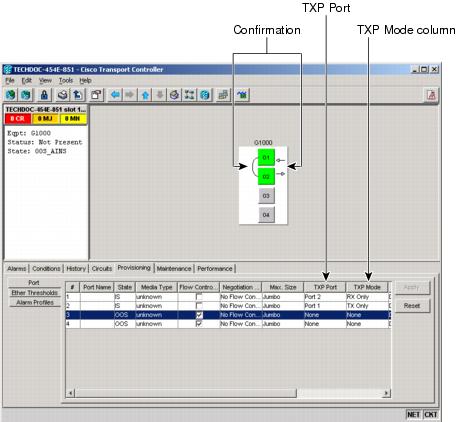Open State cell of row 2
The width and height of the screenshot is (456, 422).
pos(124,306)
